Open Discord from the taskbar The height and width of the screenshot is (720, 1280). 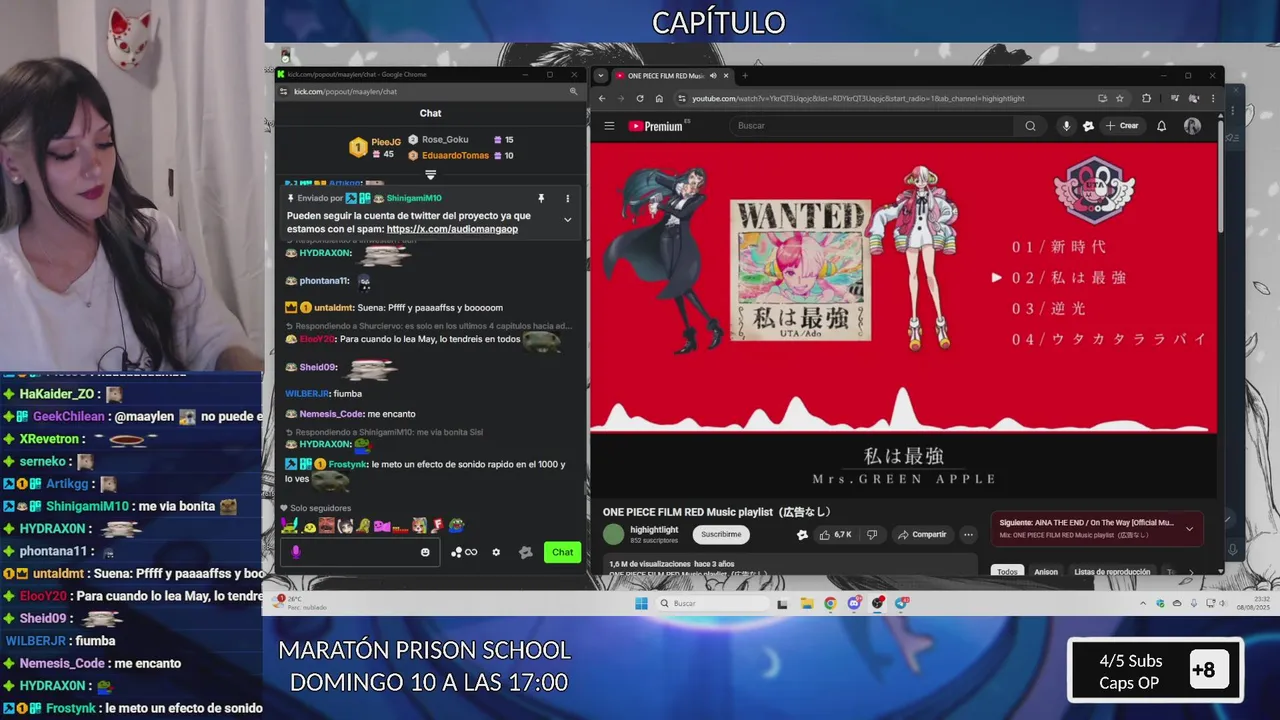point(854,603)
